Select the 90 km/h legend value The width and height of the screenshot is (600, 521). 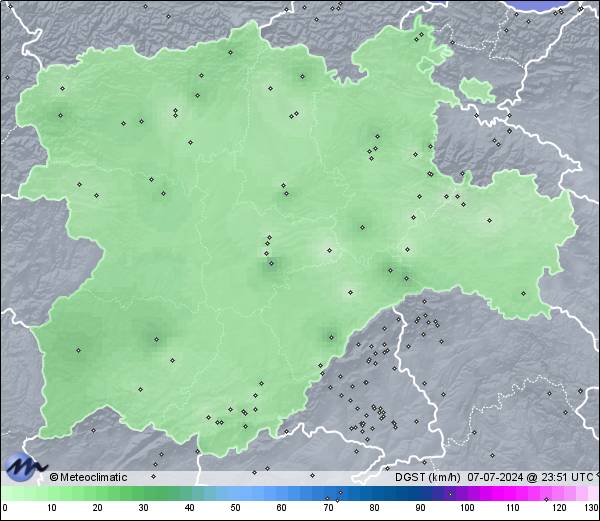click(x=420, y=508)
